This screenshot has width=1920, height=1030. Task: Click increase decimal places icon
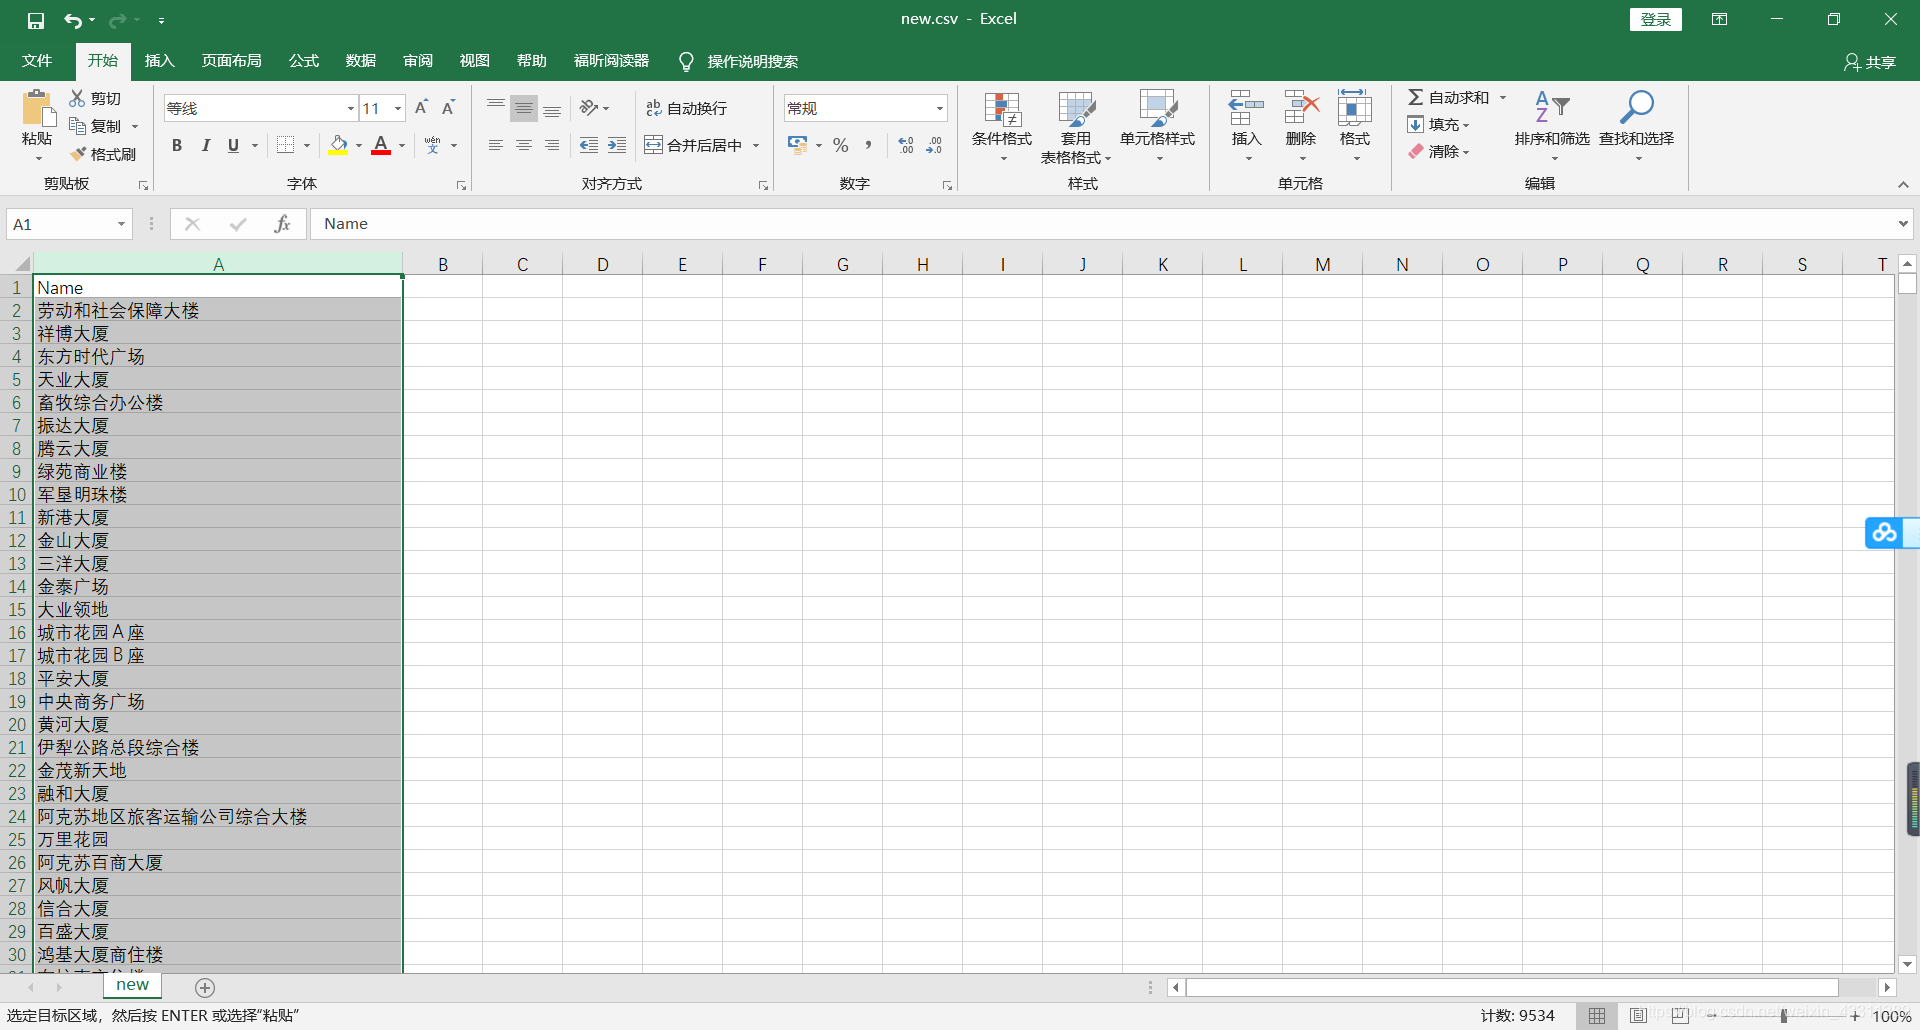tap(906, 145)
